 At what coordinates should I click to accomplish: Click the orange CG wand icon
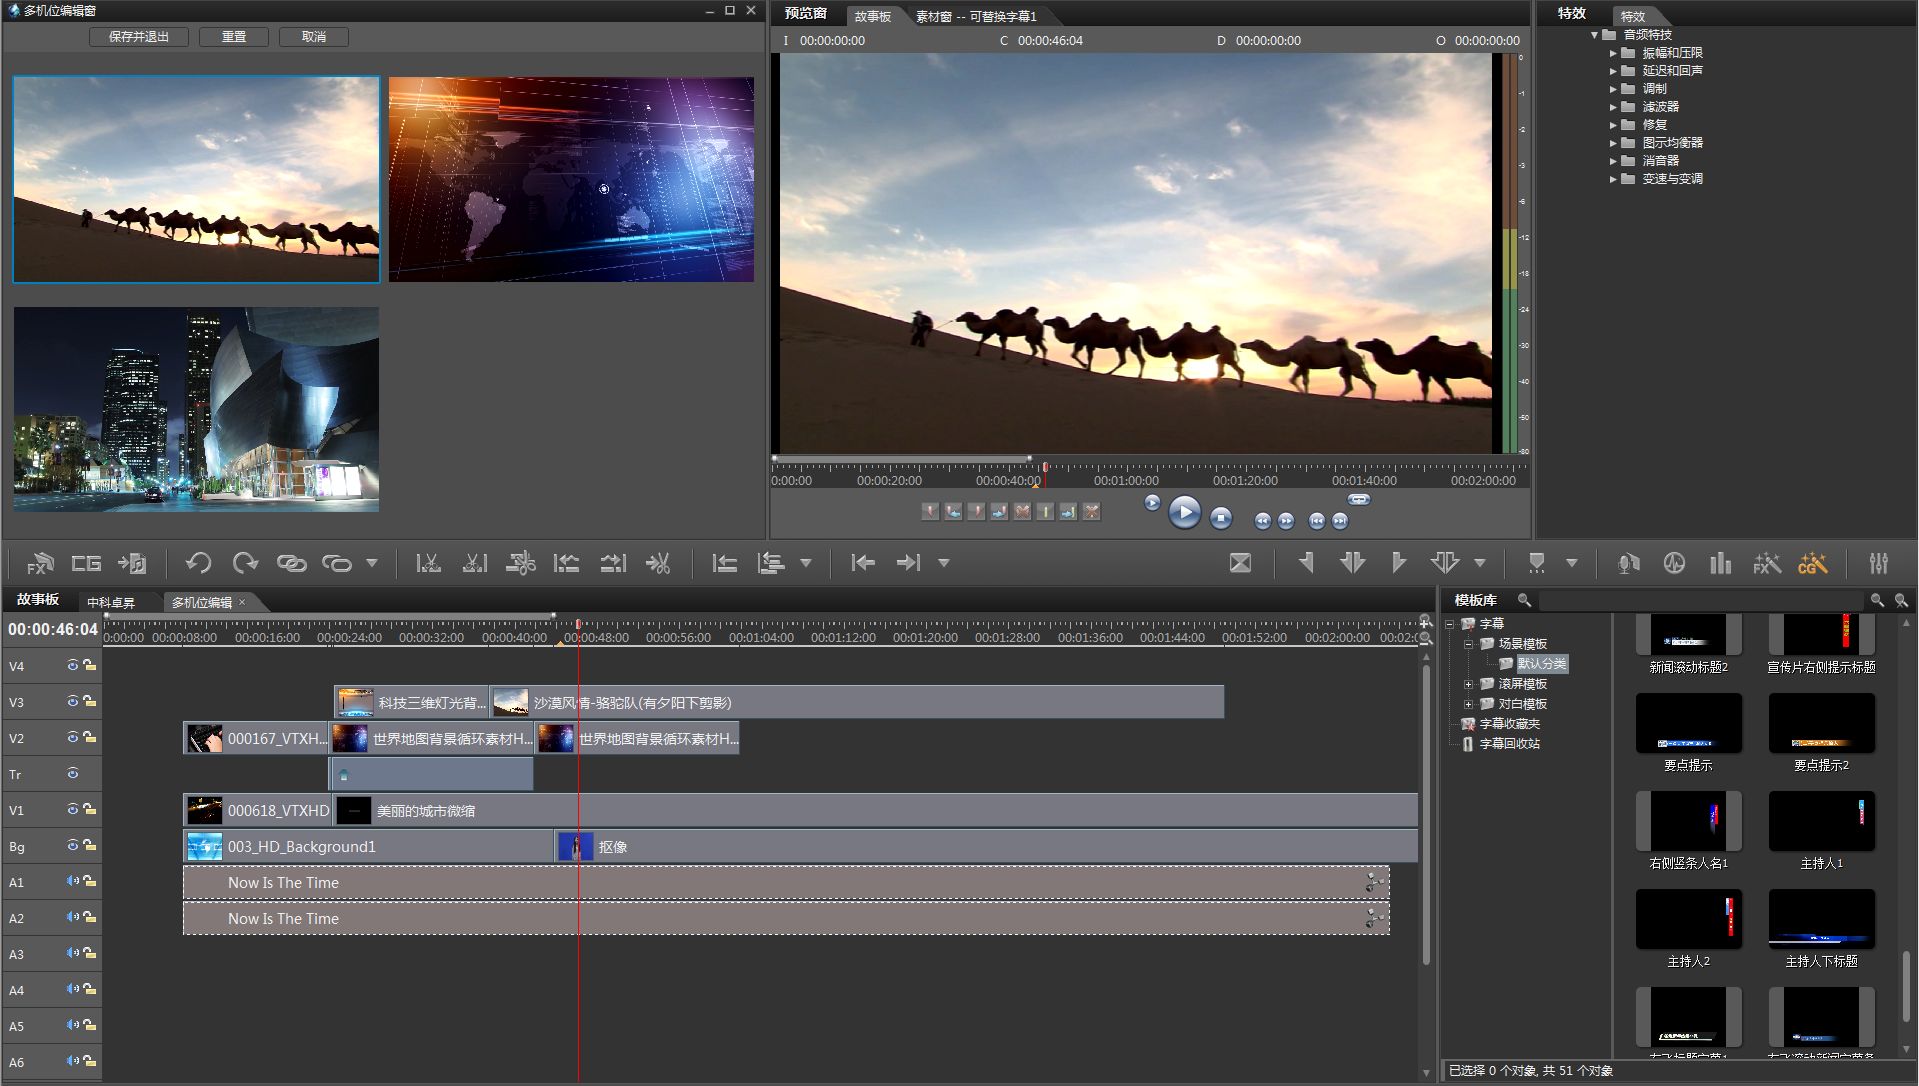[x=1812, y=563]
